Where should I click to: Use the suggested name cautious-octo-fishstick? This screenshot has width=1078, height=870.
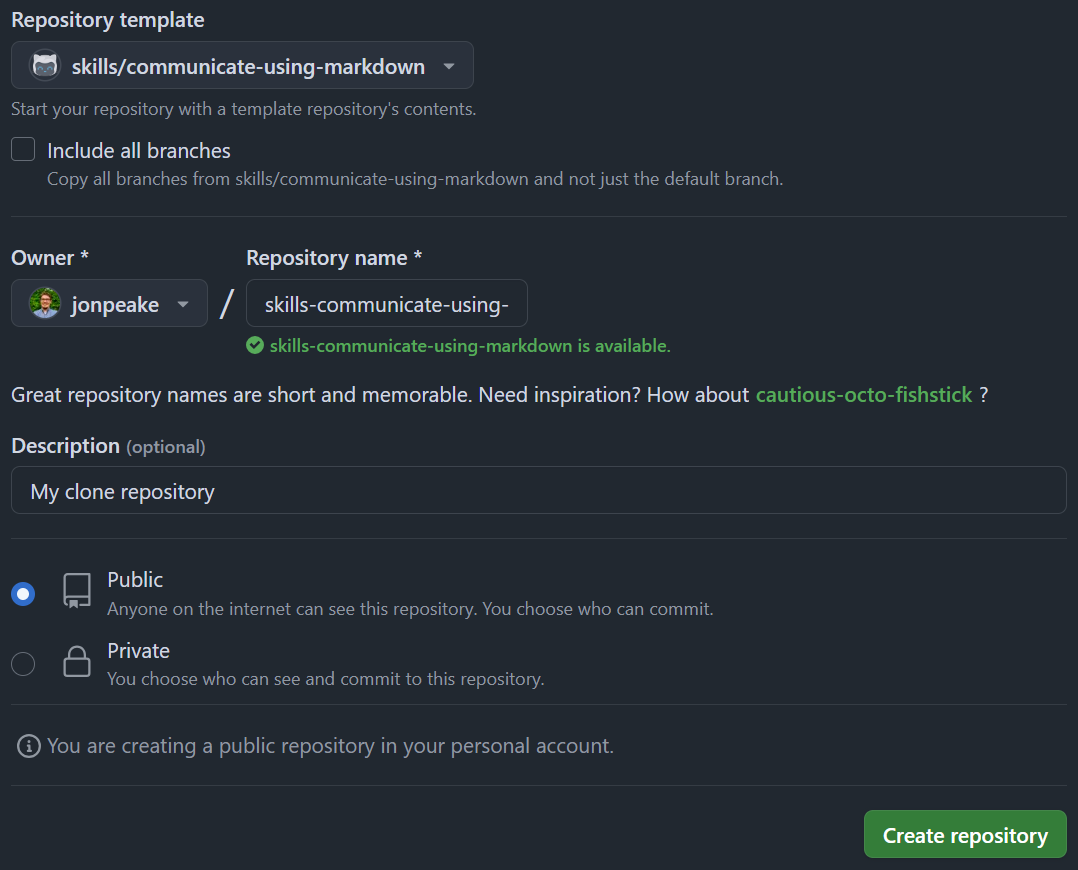pos(864,395)
